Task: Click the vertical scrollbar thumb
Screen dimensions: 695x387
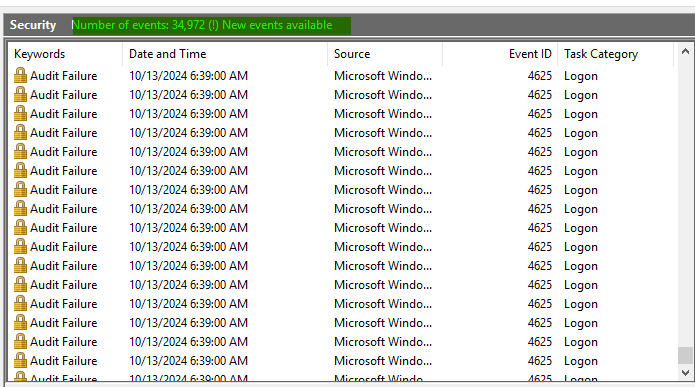Action: point(685,355)
